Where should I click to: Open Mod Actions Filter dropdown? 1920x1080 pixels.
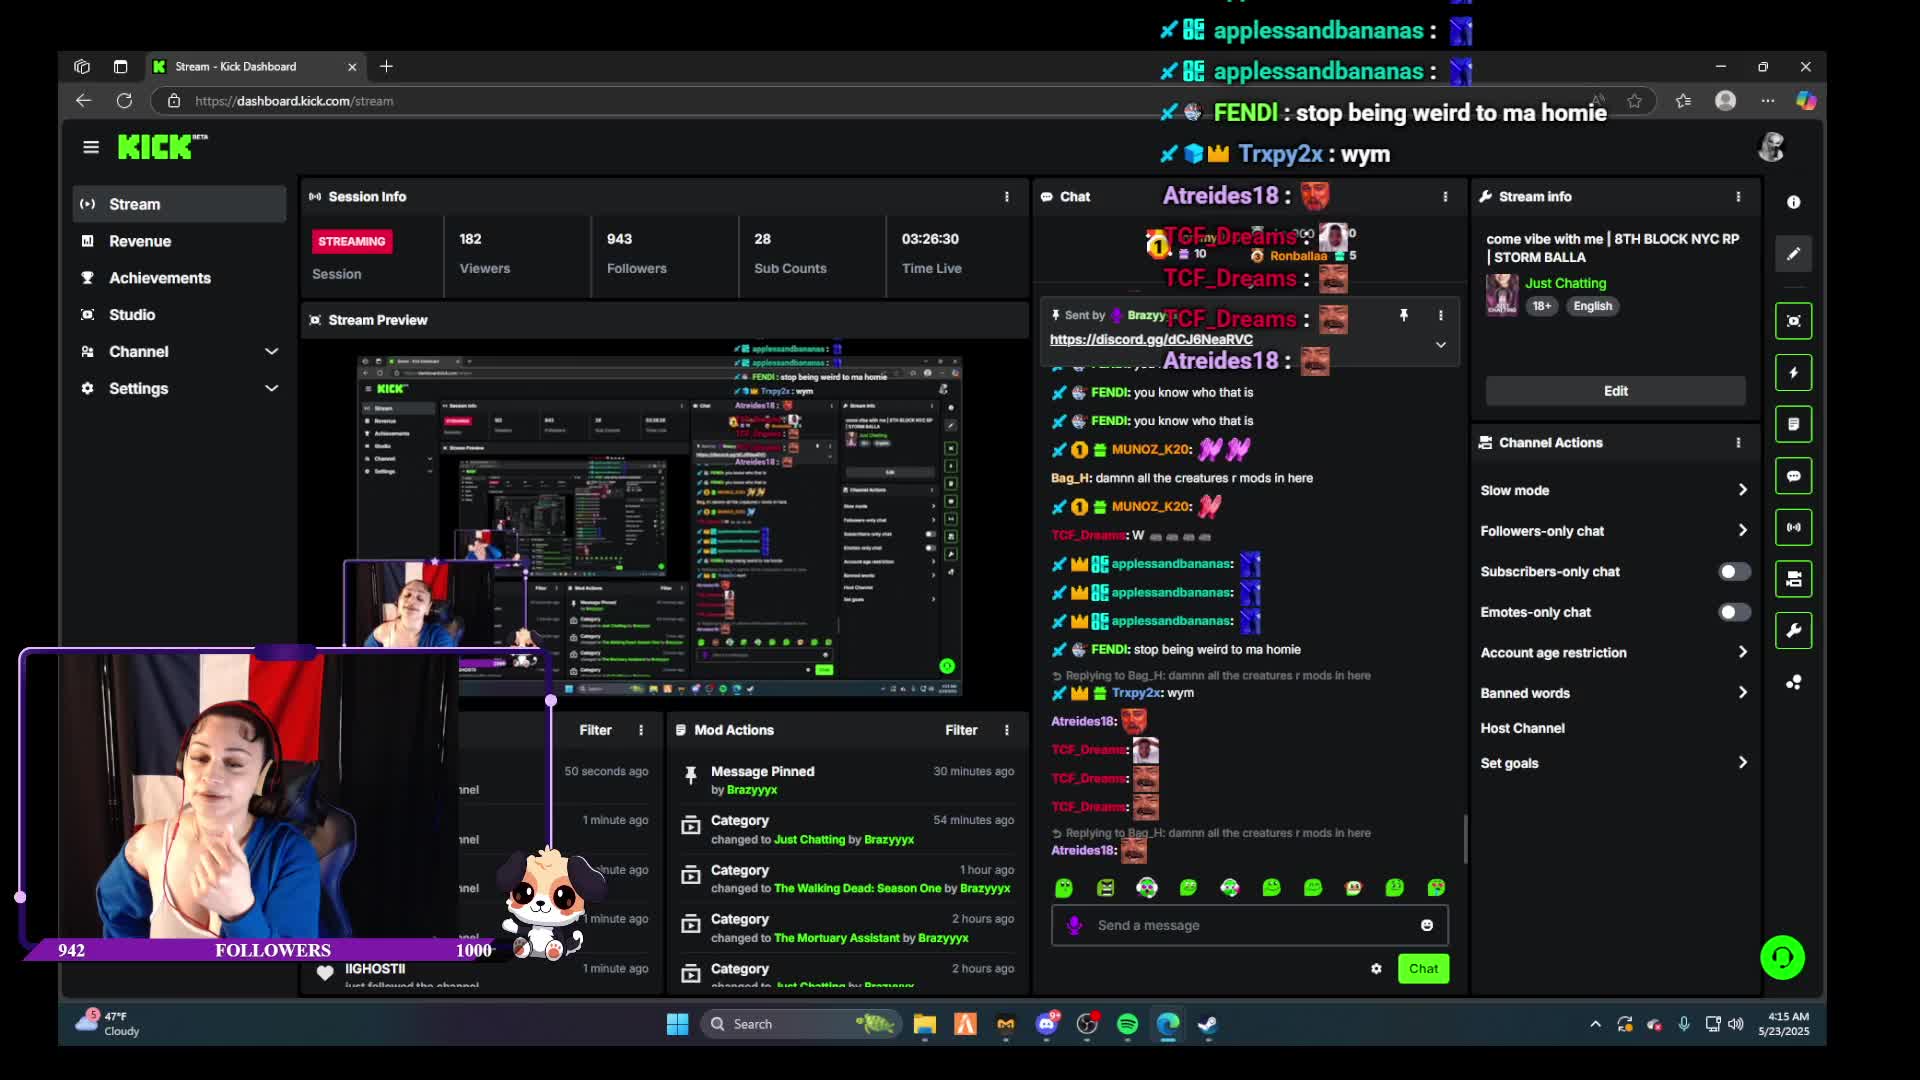coord(961,730)
